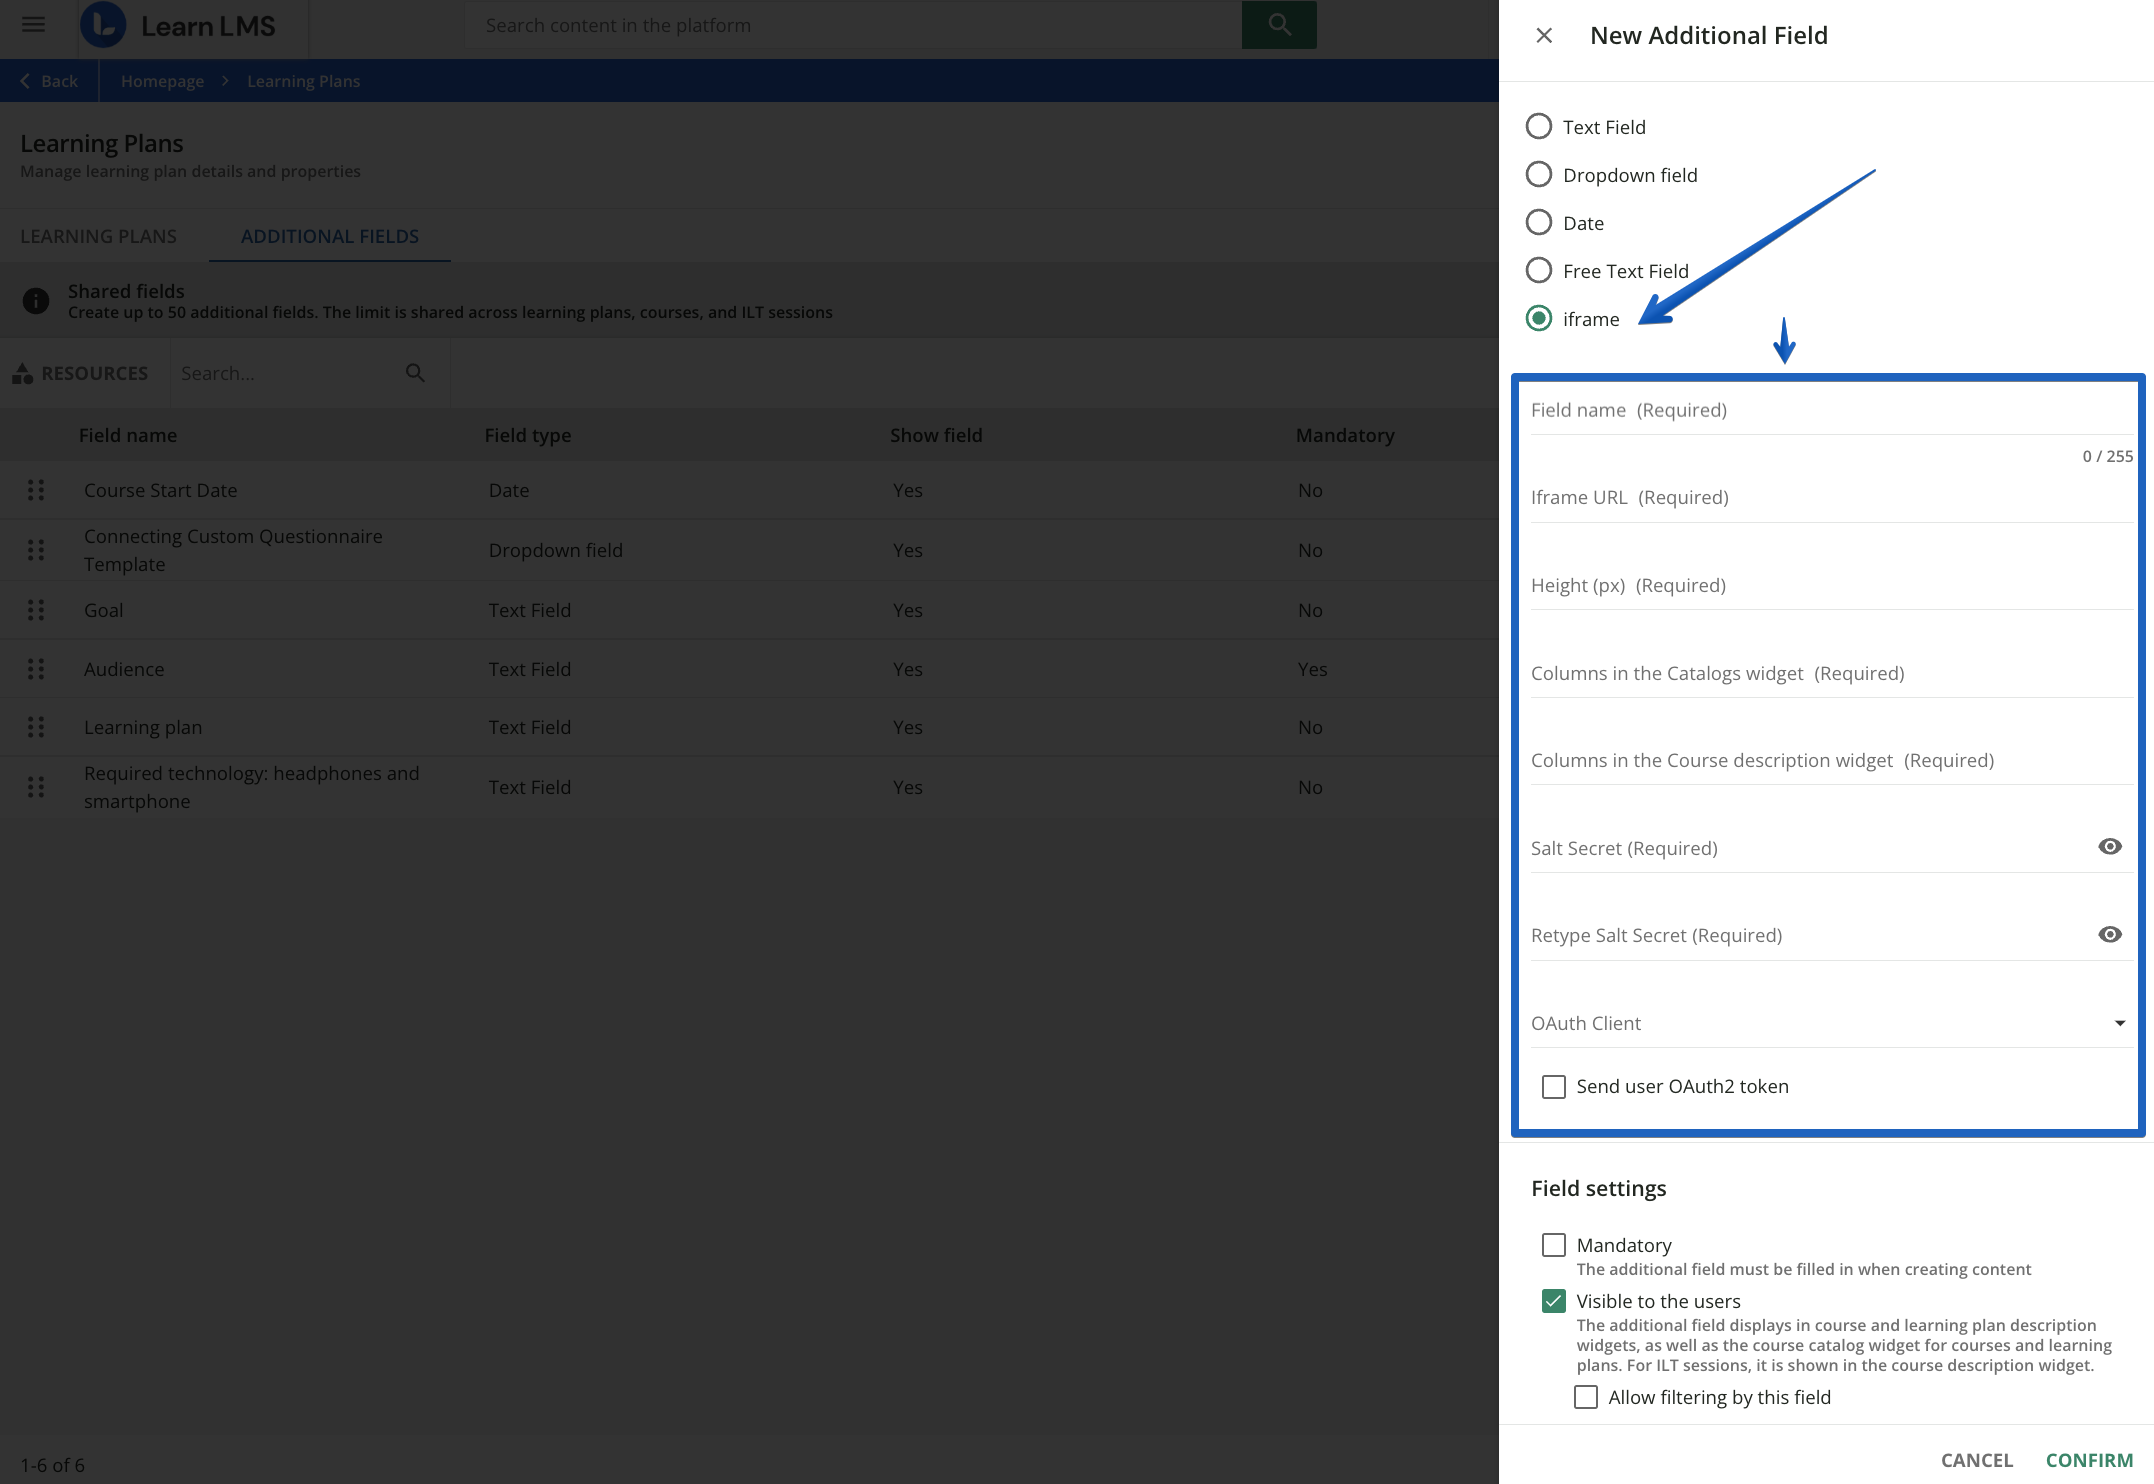Click drag handle for Goal row
Screen dimensions: 2154x1484
tap(36, 610)
